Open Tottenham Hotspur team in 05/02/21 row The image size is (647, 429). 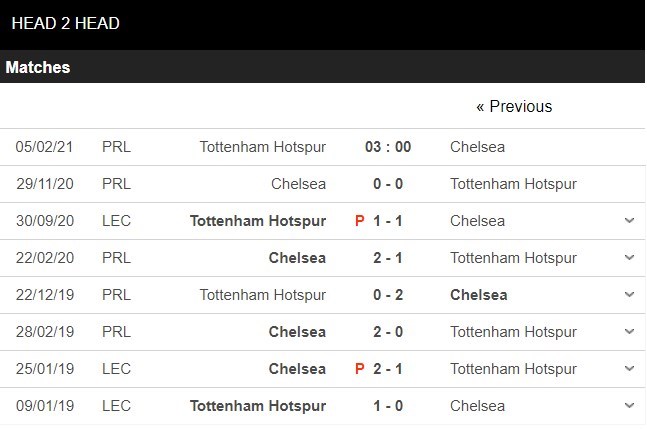tap(263, 147)
